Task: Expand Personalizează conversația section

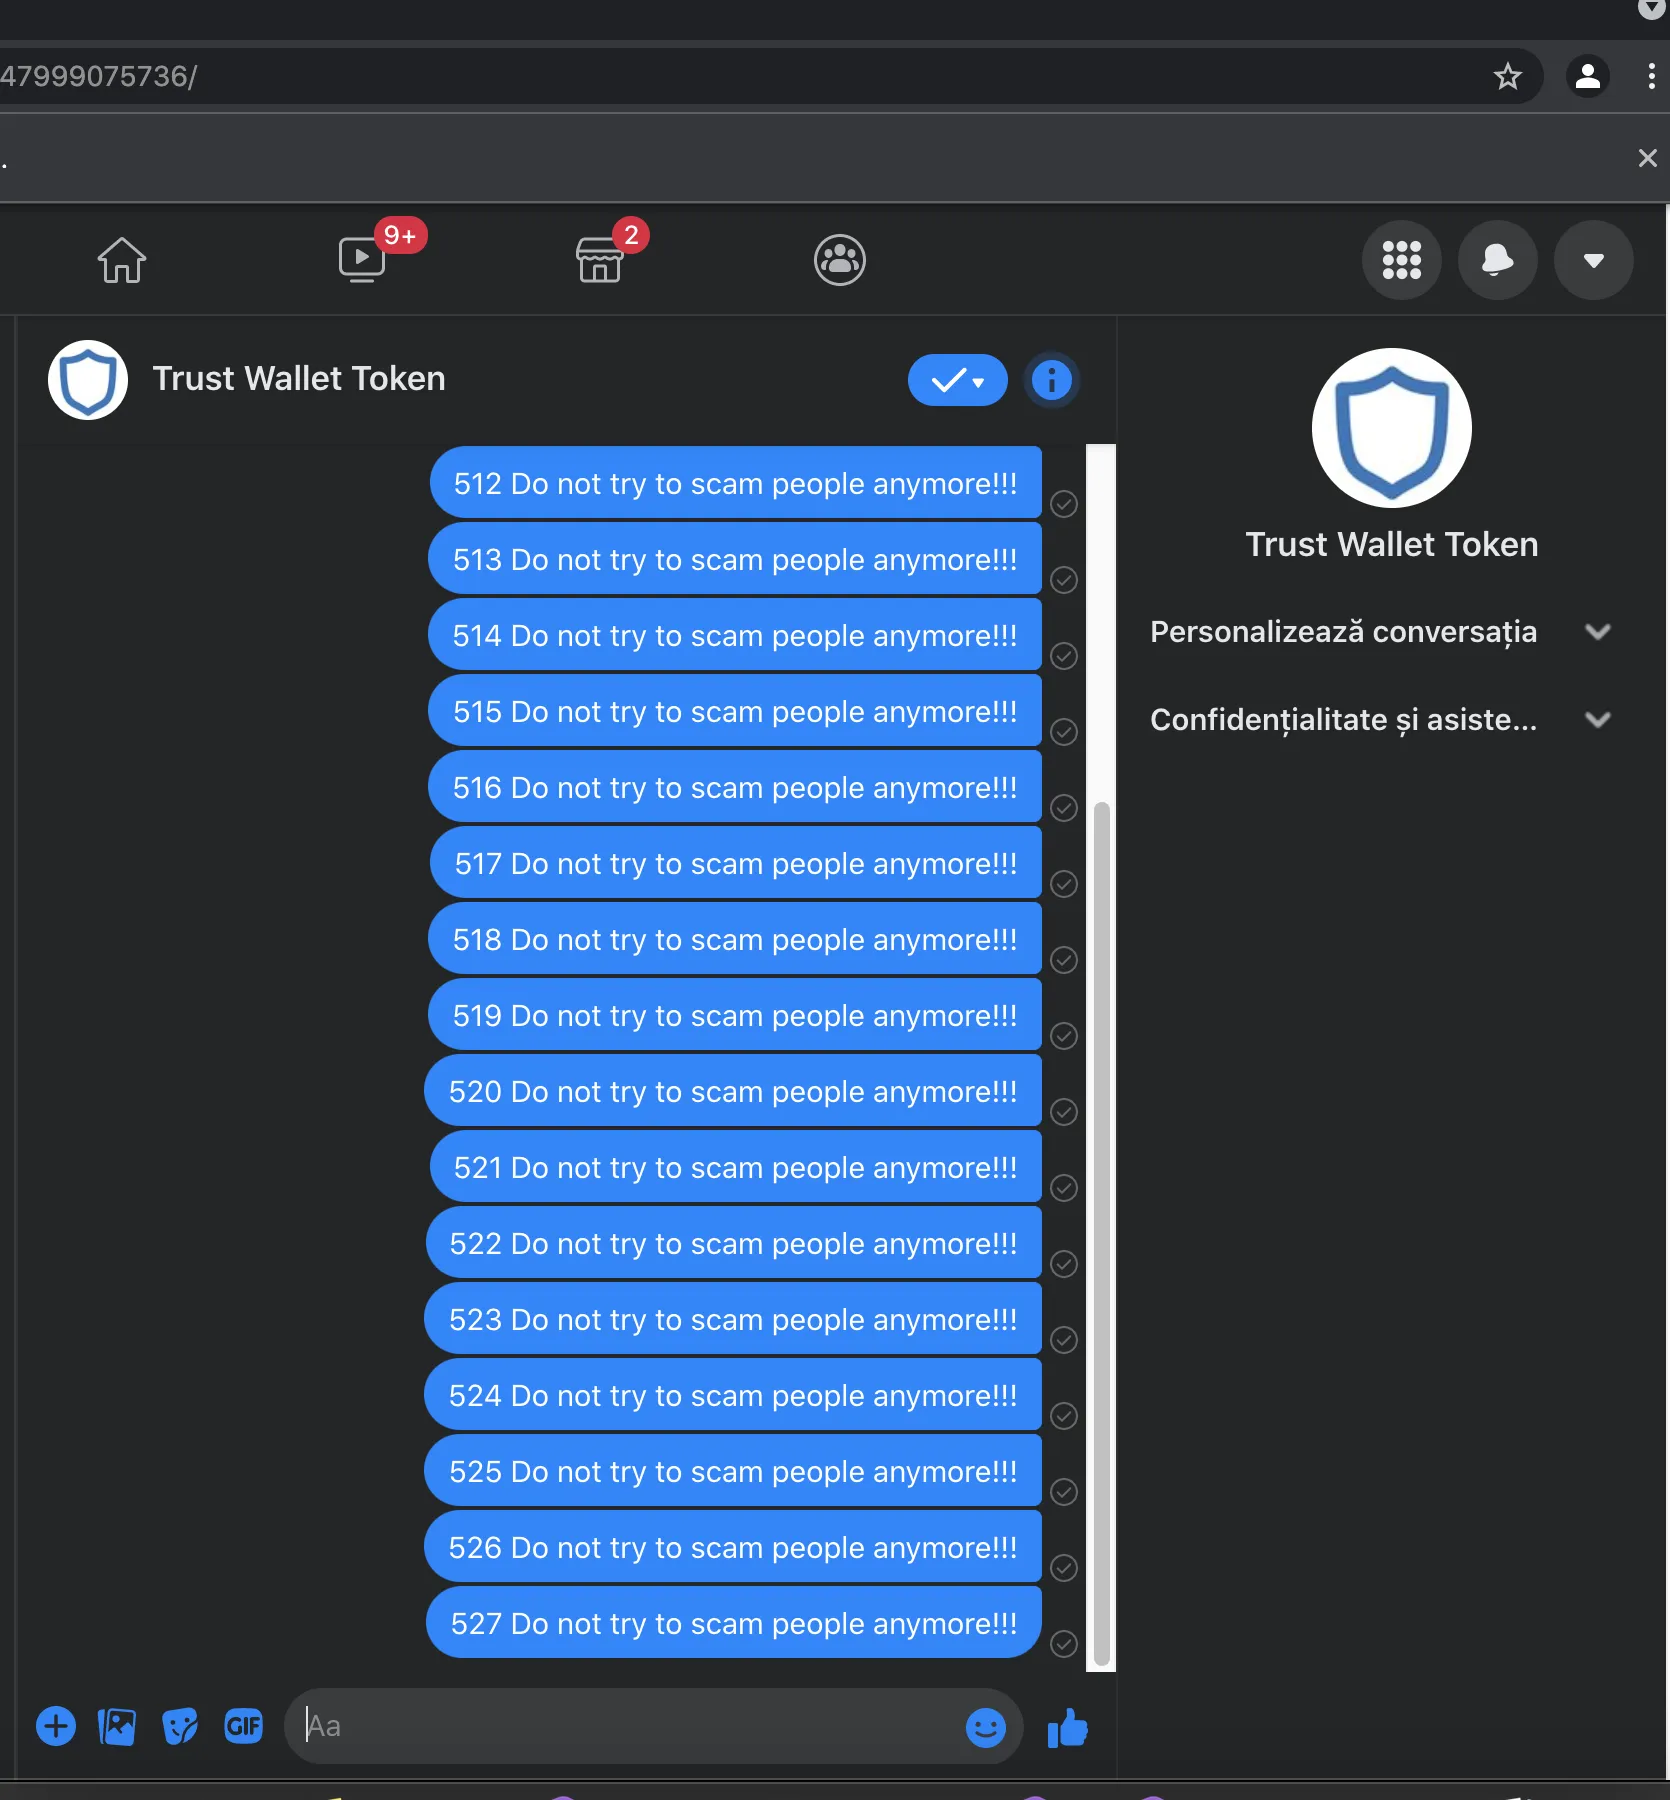Action: point(1380,632)
